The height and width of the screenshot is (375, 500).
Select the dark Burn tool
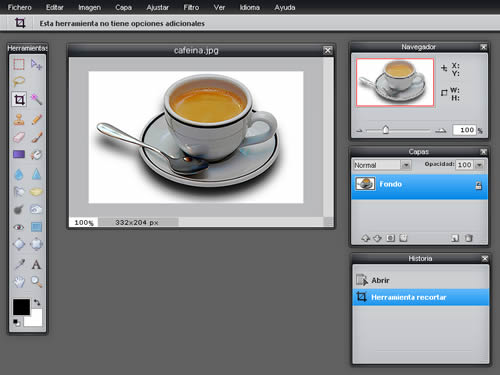[19, 209]
